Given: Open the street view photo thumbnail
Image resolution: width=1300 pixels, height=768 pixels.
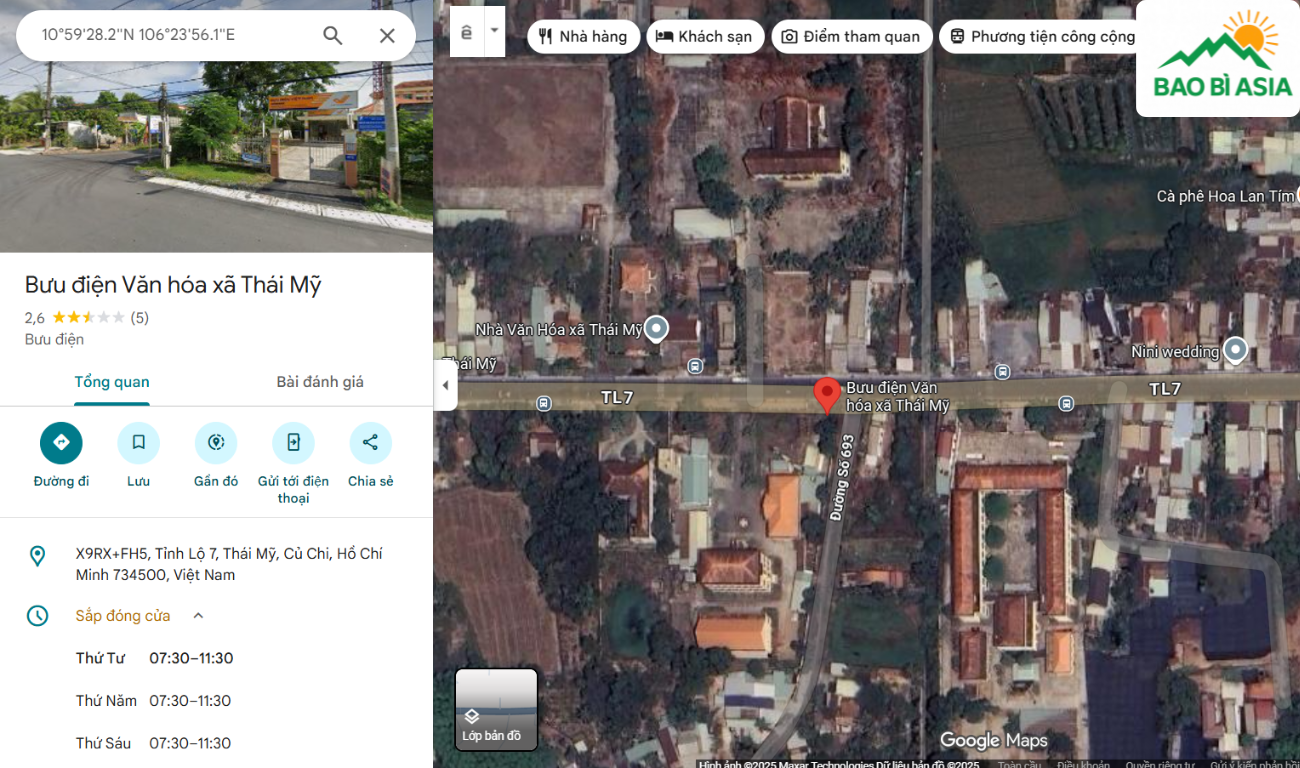Looking at the screenshot, I should (216, 150).
